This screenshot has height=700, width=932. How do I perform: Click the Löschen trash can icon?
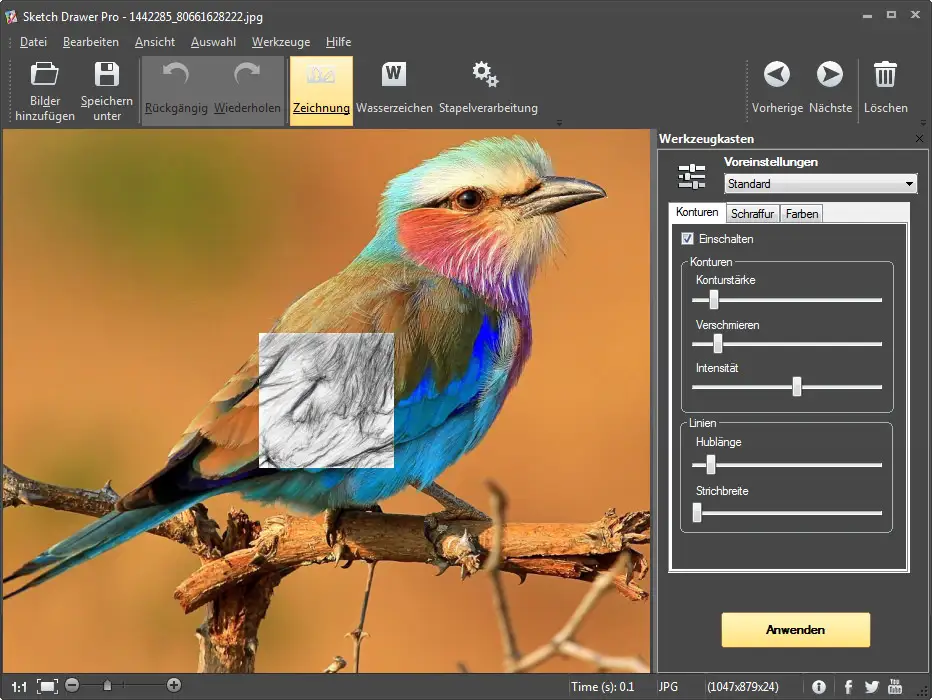coord(885,74)
